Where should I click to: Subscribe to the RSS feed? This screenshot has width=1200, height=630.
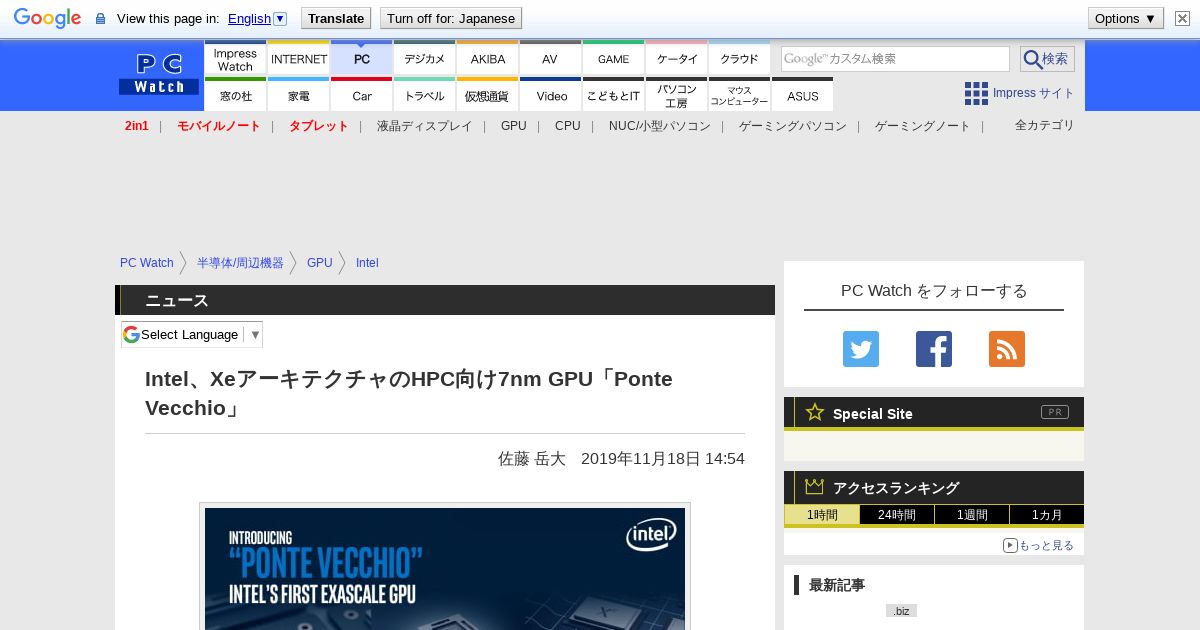tap(1007, 349)
